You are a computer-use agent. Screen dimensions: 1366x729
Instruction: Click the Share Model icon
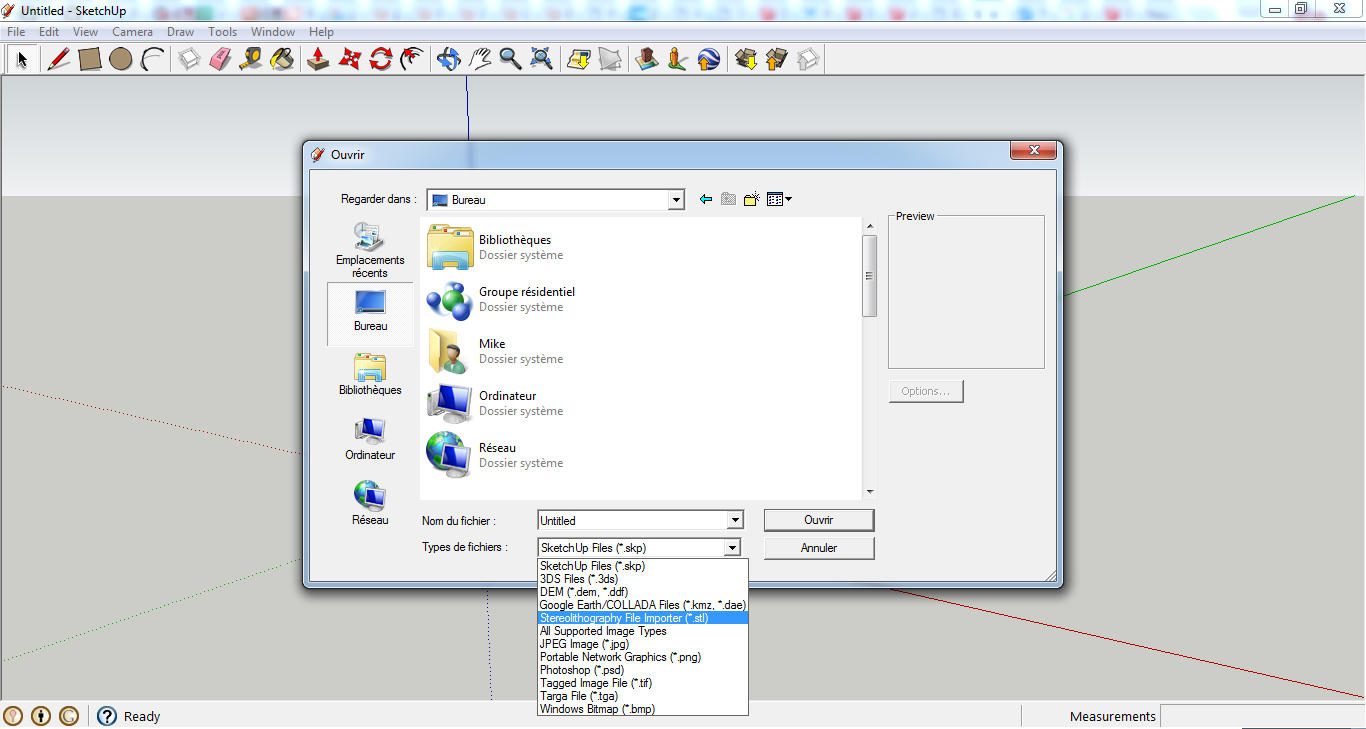tap(776, 59)
